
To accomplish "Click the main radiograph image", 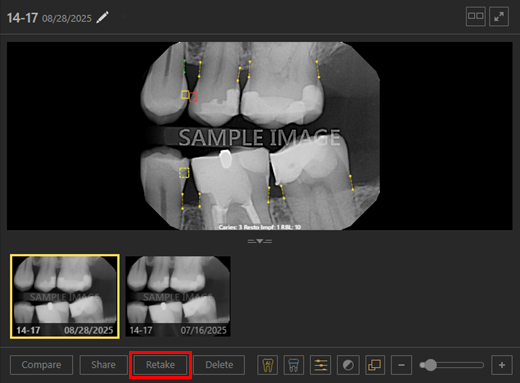I will 260,136.
